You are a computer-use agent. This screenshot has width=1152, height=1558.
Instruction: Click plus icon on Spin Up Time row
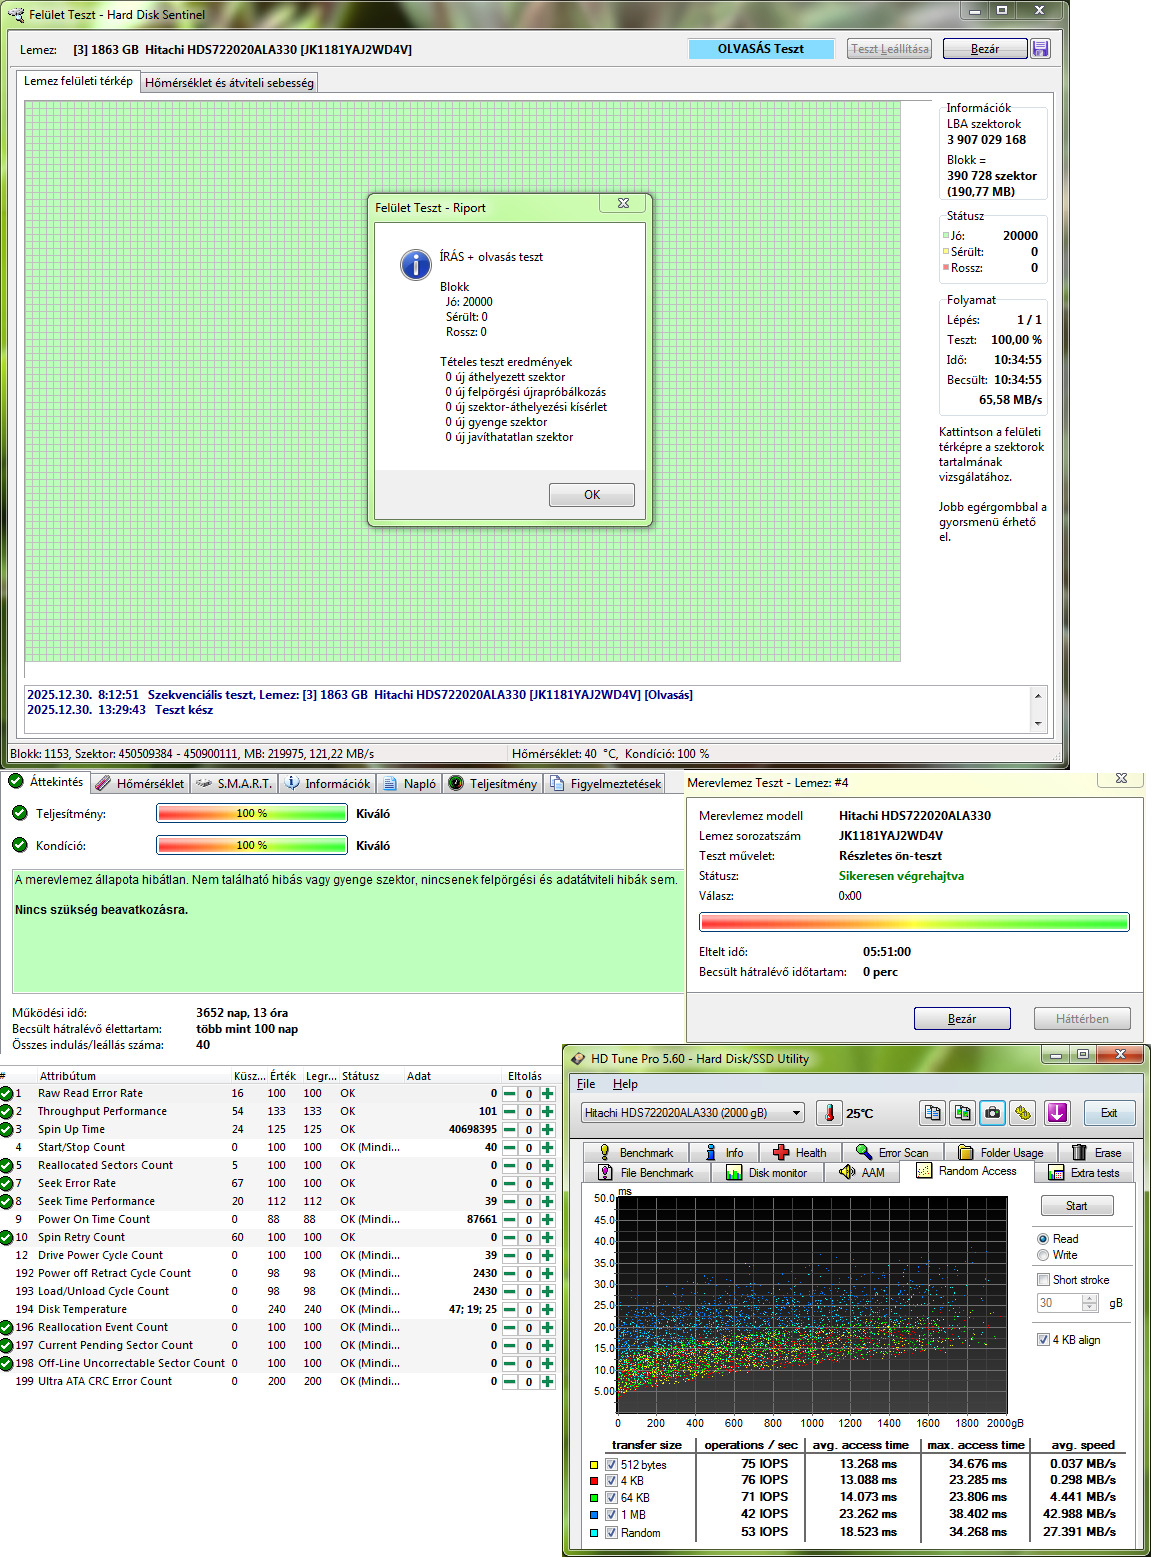547,1130
